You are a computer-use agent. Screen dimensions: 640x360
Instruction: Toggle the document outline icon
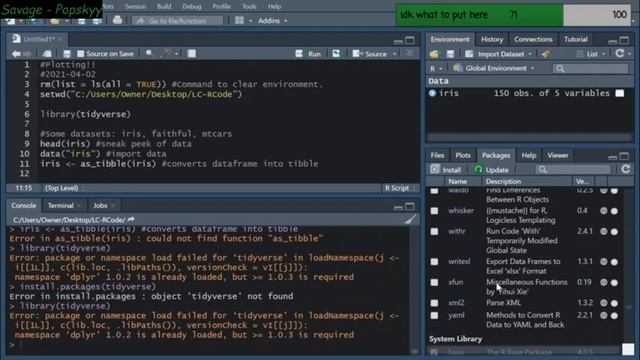(x=409, y=53)
